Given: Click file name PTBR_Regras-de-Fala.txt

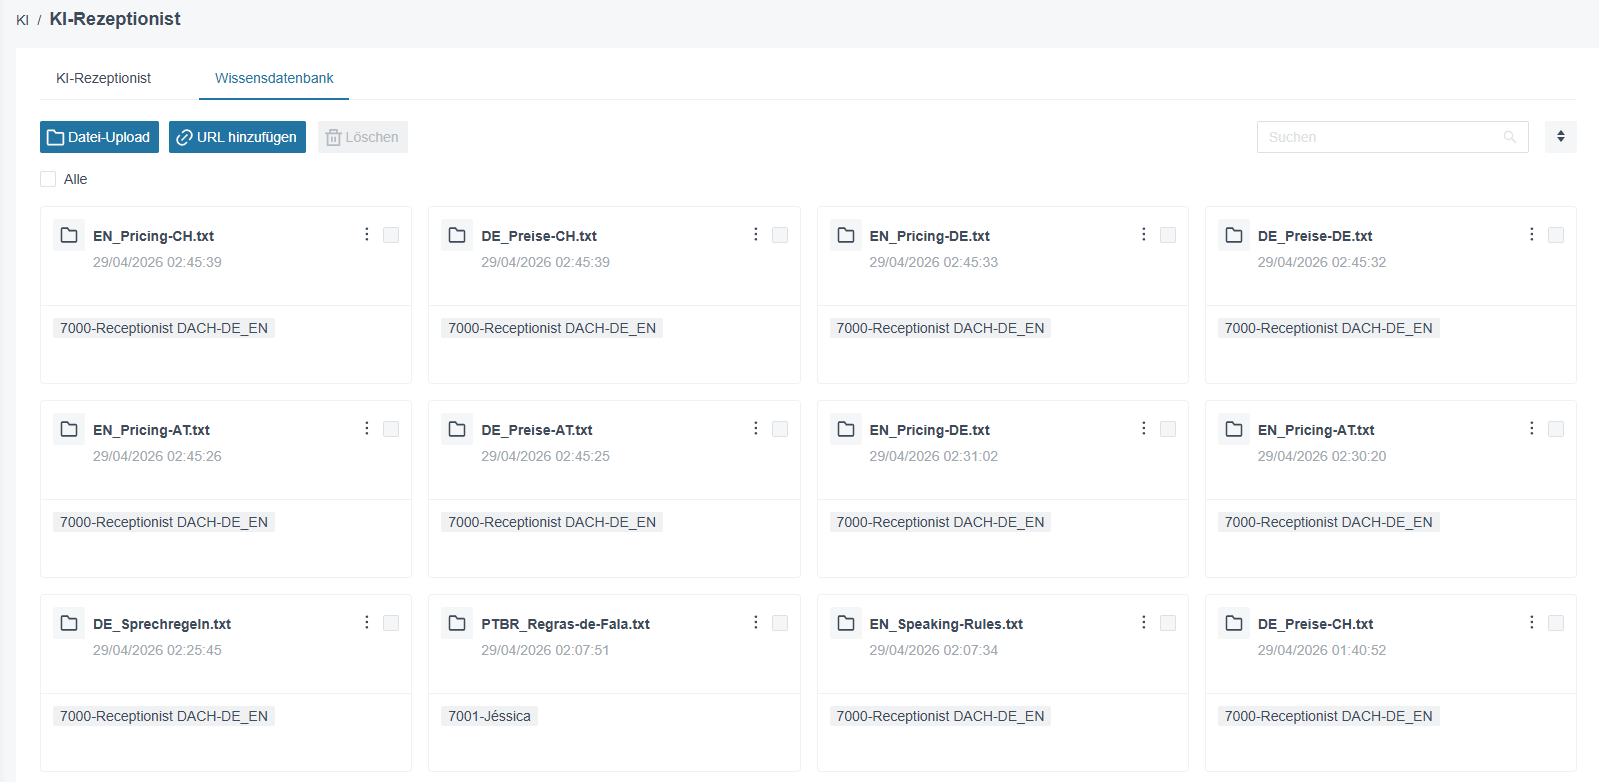Looking at the screenshot, I should pyautogui.click(x=565, y=624).
